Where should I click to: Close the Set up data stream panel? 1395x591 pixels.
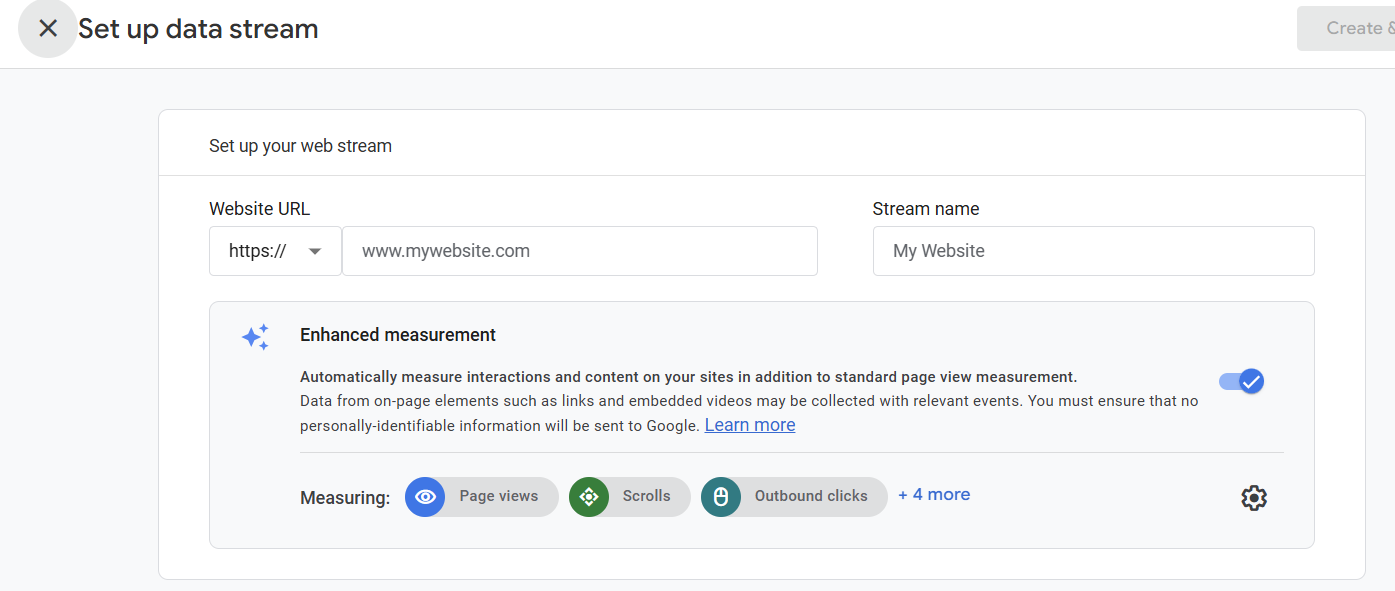[47, 28]
